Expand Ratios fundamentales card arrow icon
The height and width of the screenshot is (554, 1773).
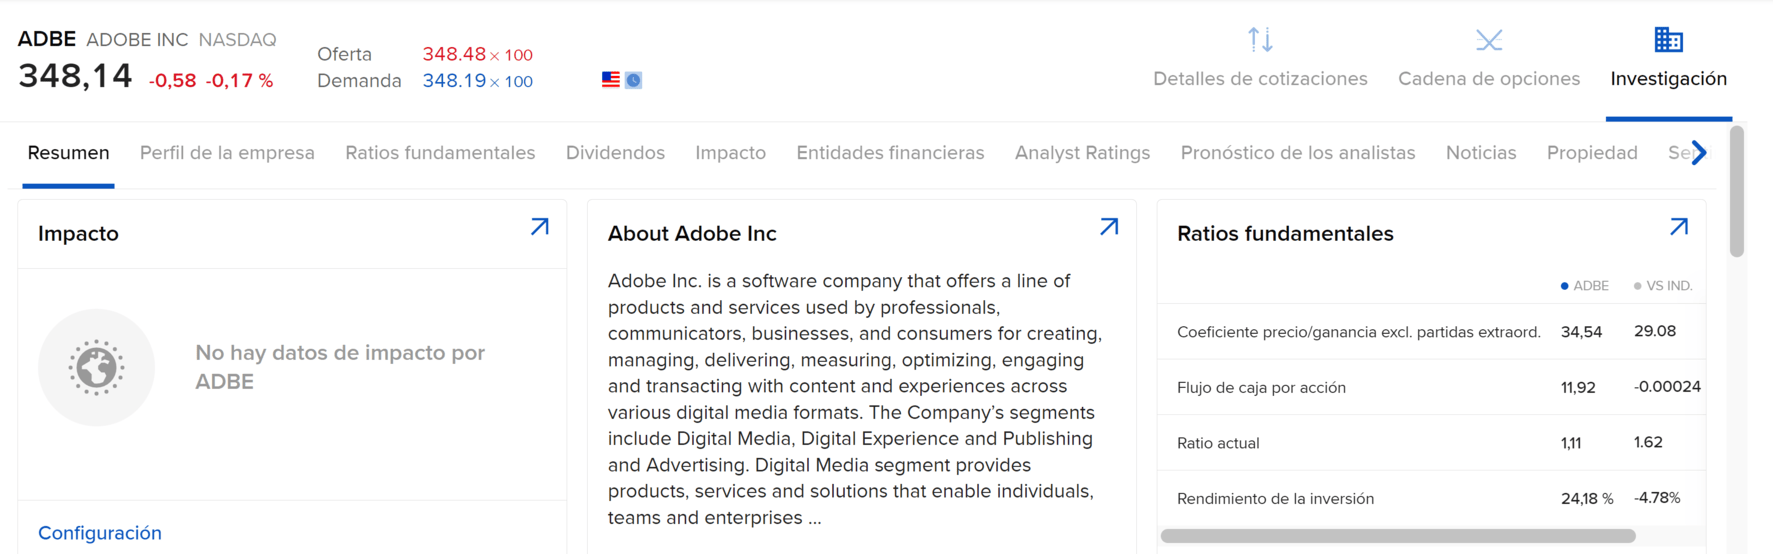click(1679, 227)
